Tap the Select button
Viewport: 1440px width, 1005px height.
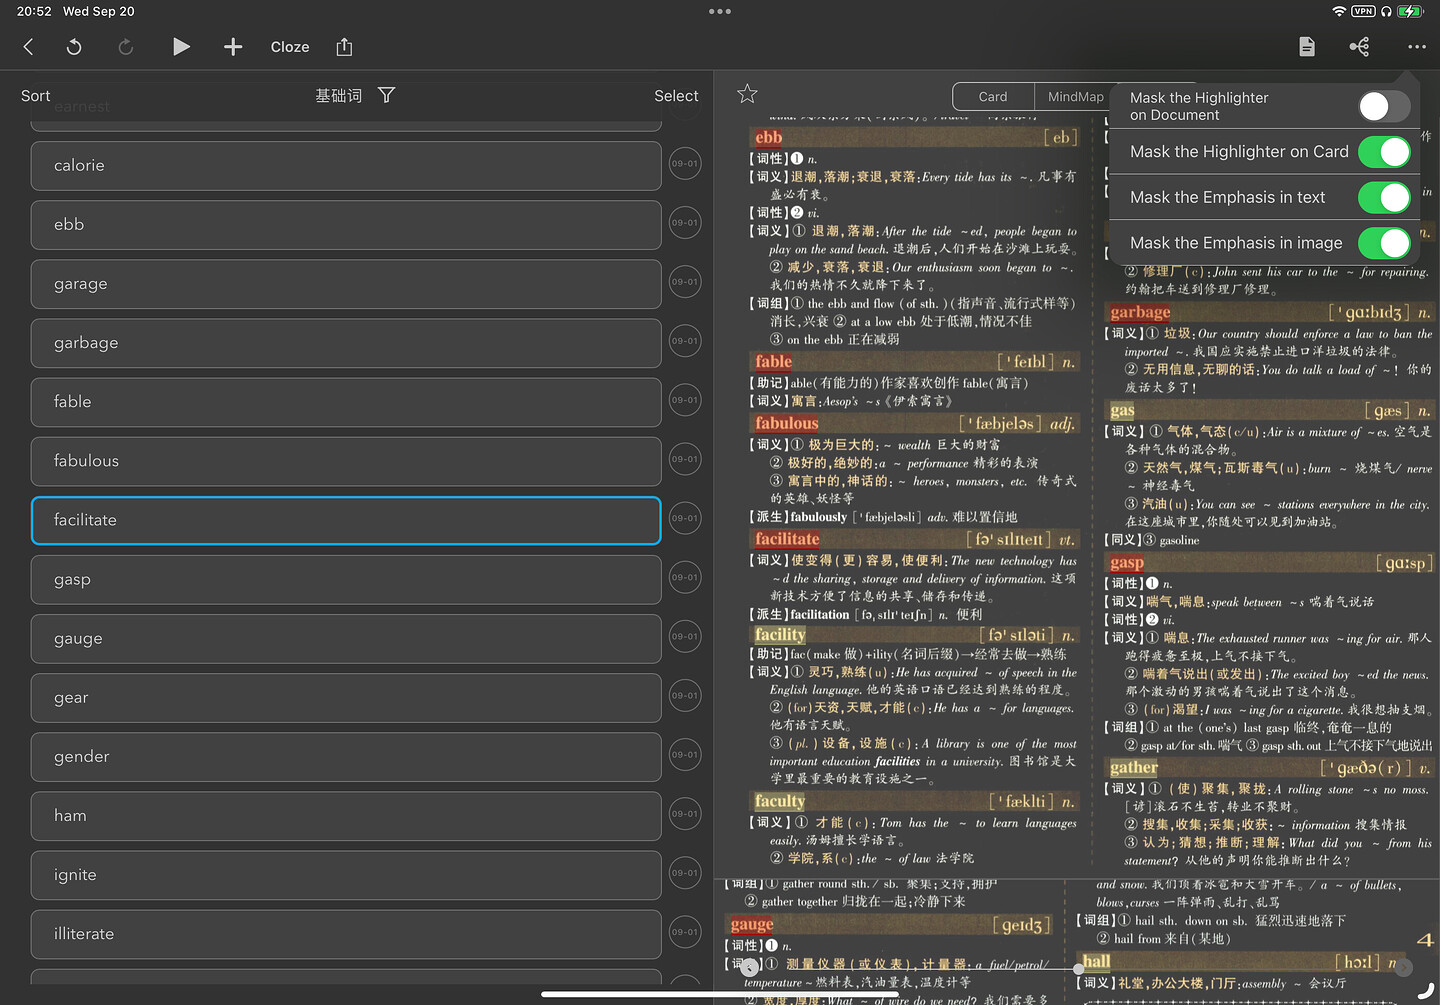(x=676, y=96)
